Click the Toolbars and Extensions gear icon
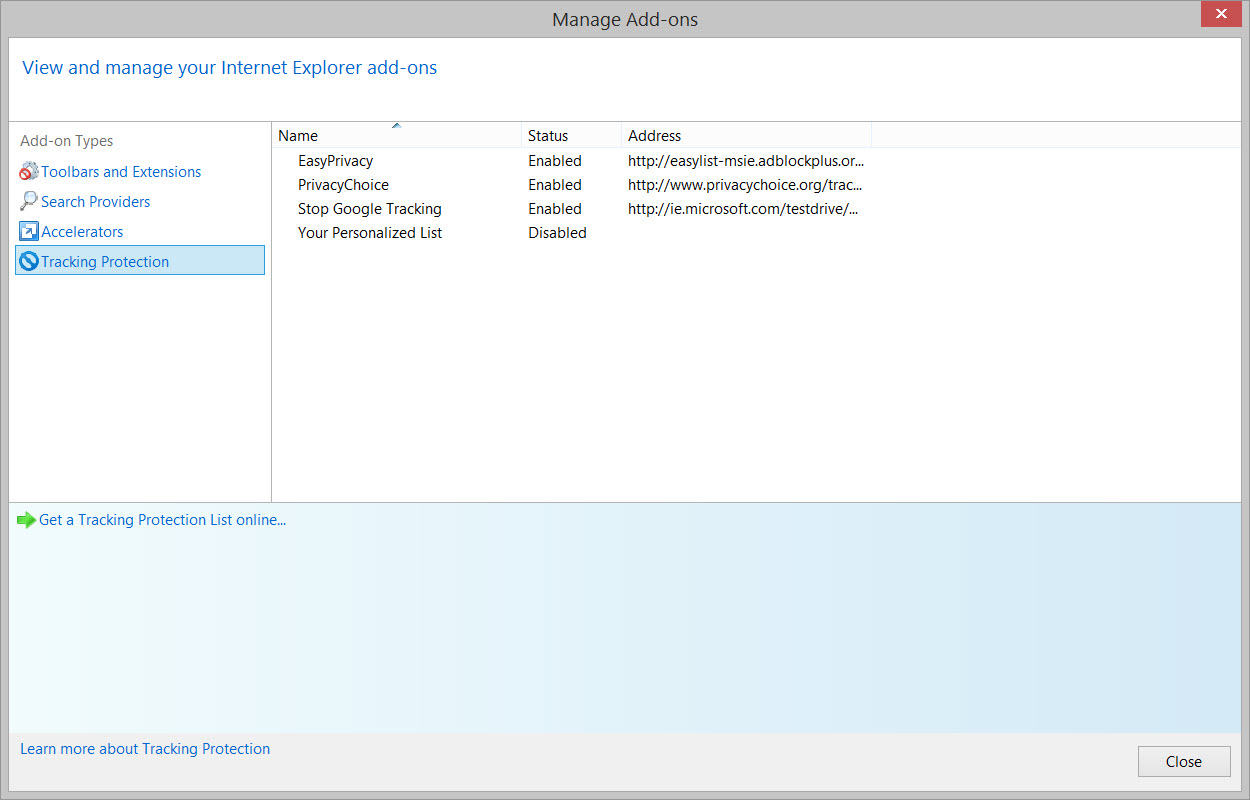1250x800 pixels. click(x=29, y=172)
